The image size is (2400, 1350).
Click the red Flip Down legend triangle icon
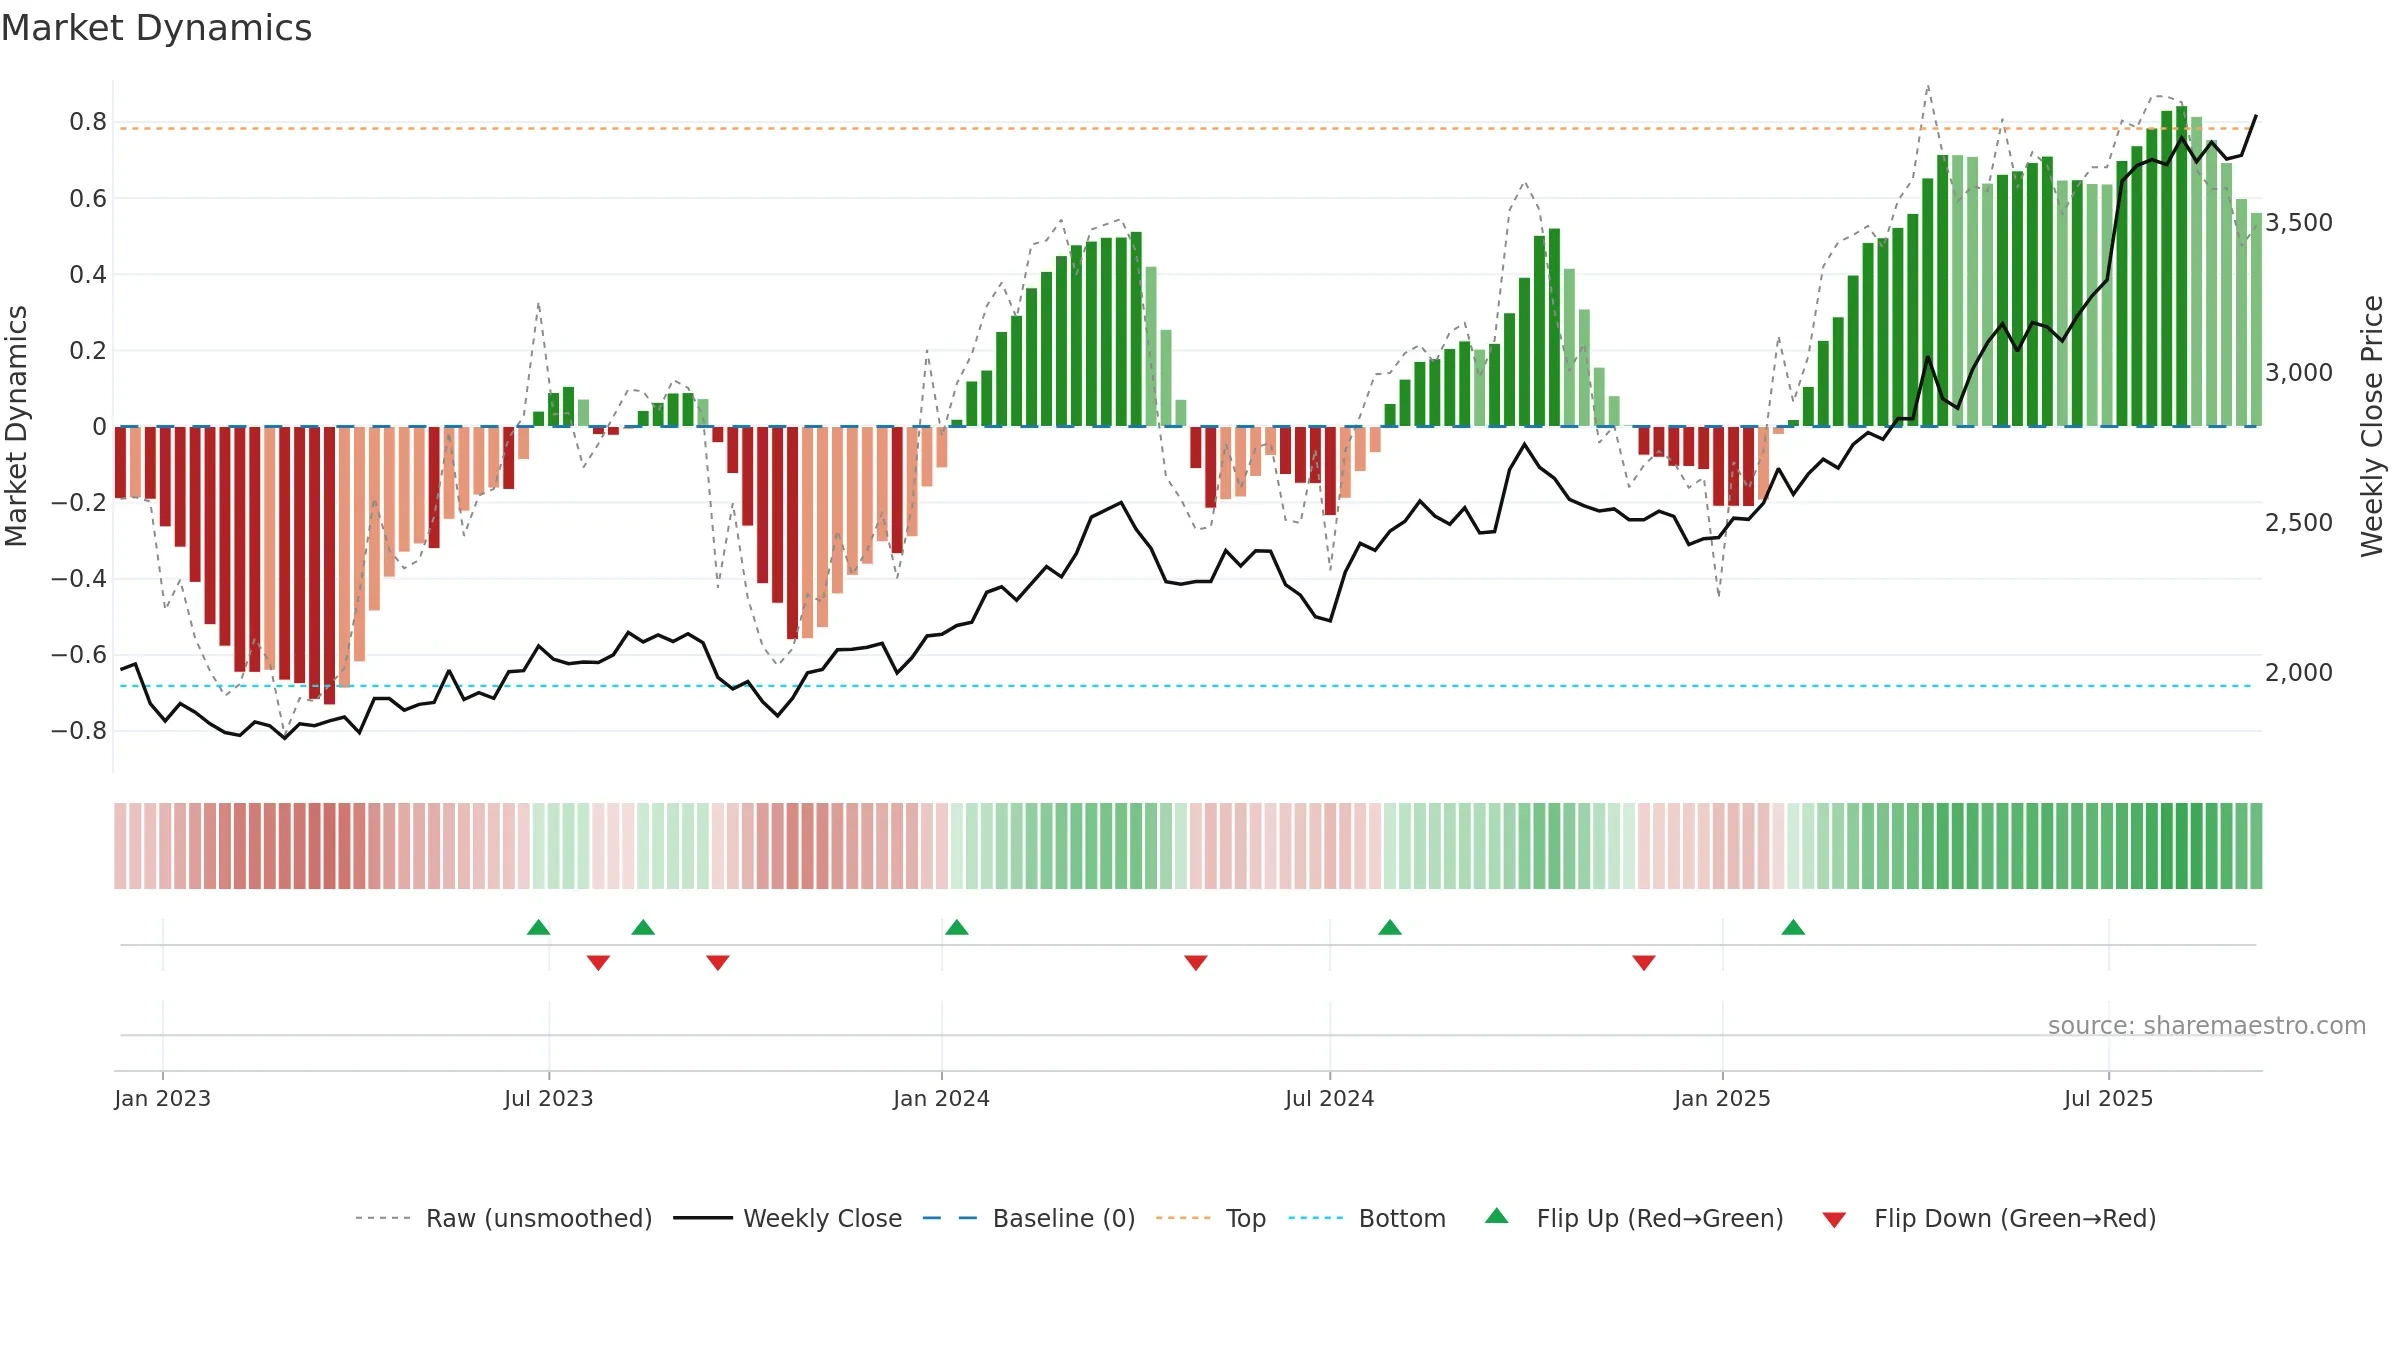click(x=1834, y=1220)
